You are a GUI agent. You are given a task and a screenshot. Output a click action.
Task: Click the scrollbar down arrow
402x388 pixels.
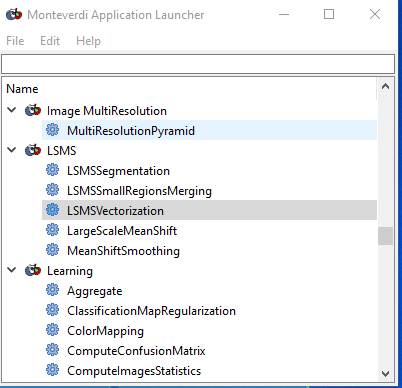(385, 374)
